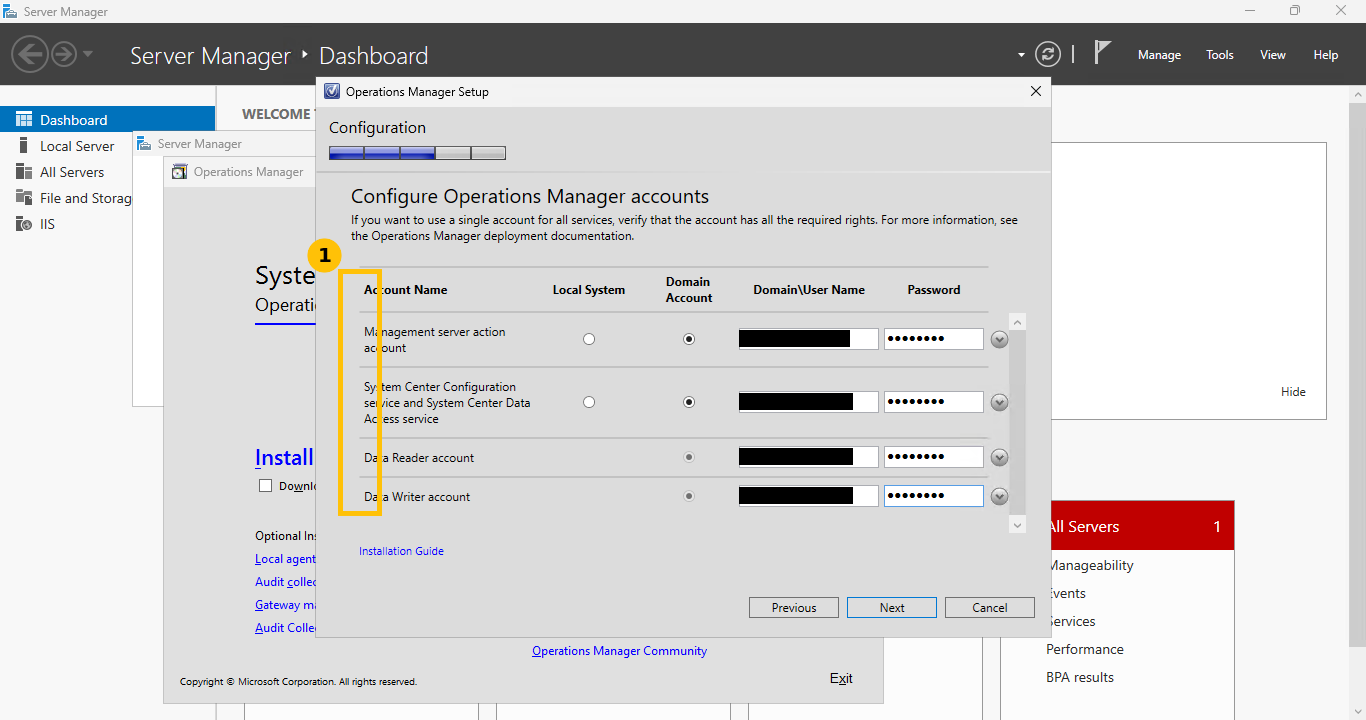Click the setup Configuration progress bar
Screen dimensions: 1366x720
[417, 153]
